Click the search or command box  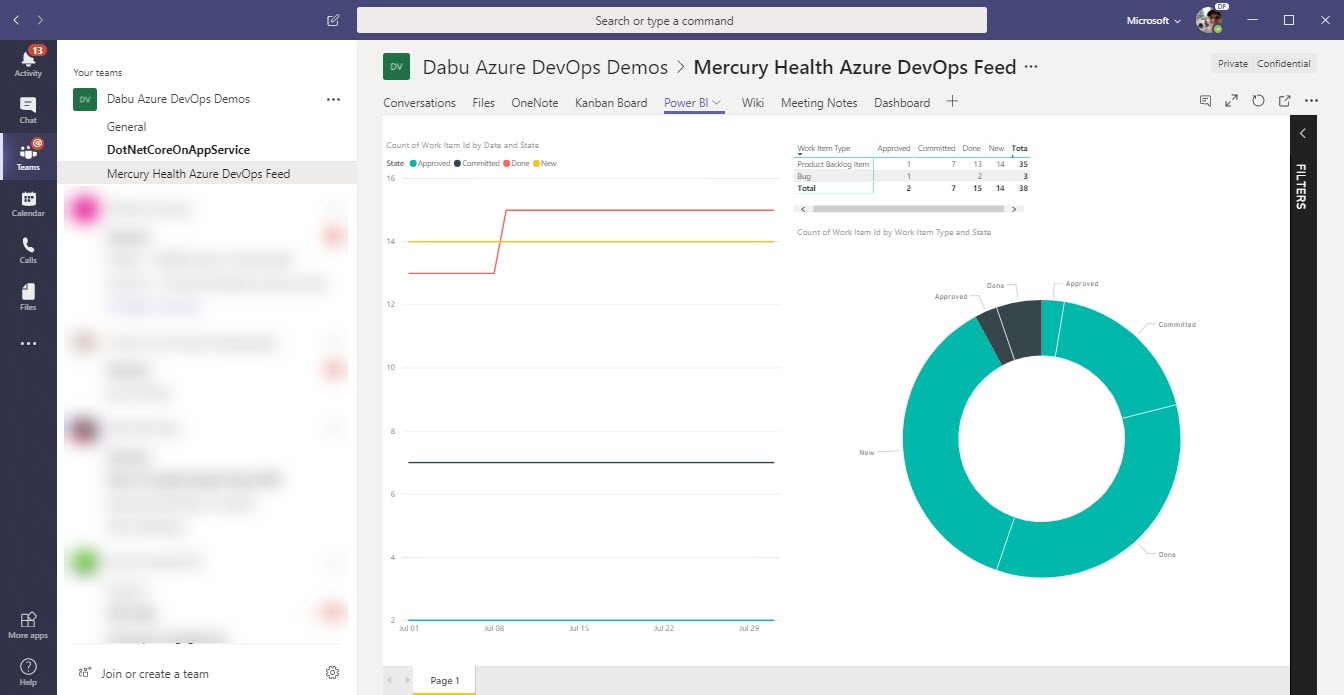[x=671, y=20]
